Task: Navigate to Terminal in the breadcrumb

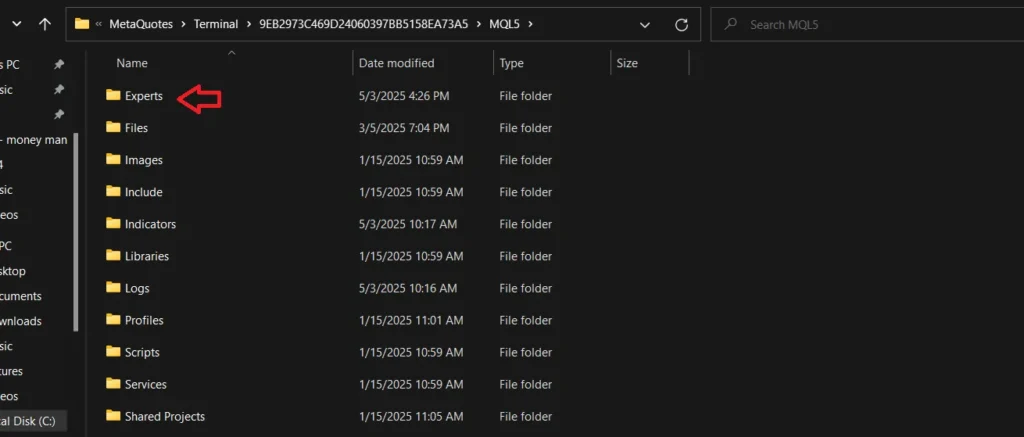Action: click(x=216, y=25)
